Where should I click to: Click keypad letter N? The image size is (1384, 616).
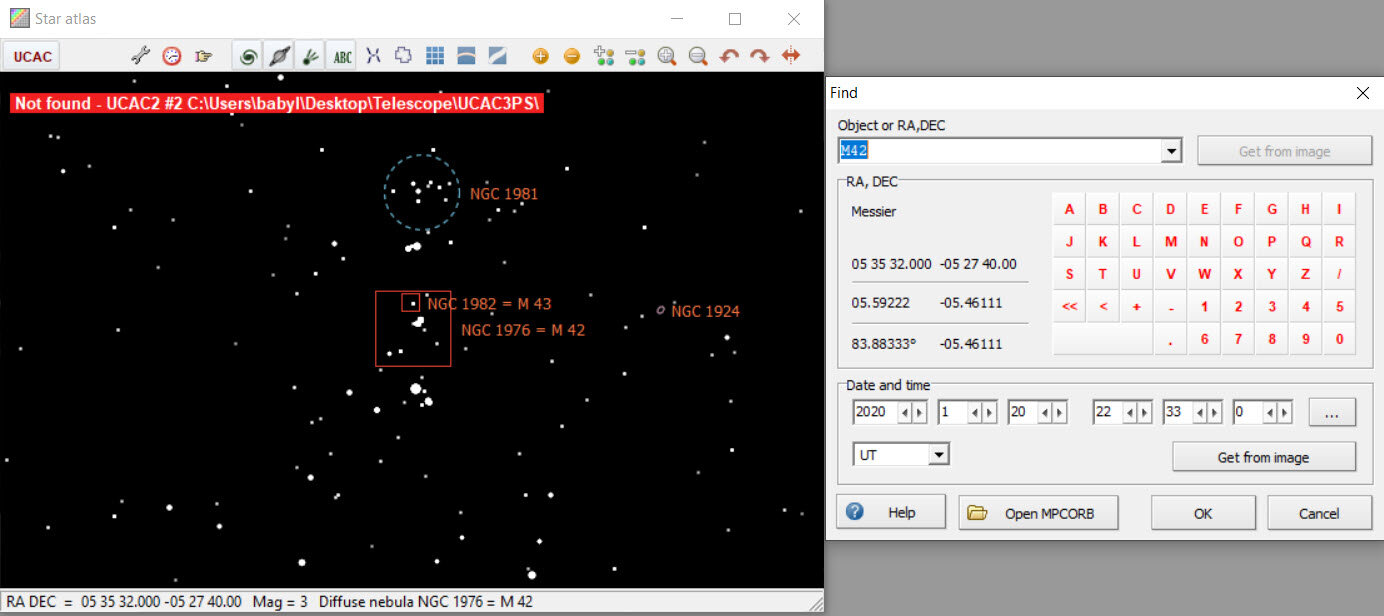coord(1204,242)
